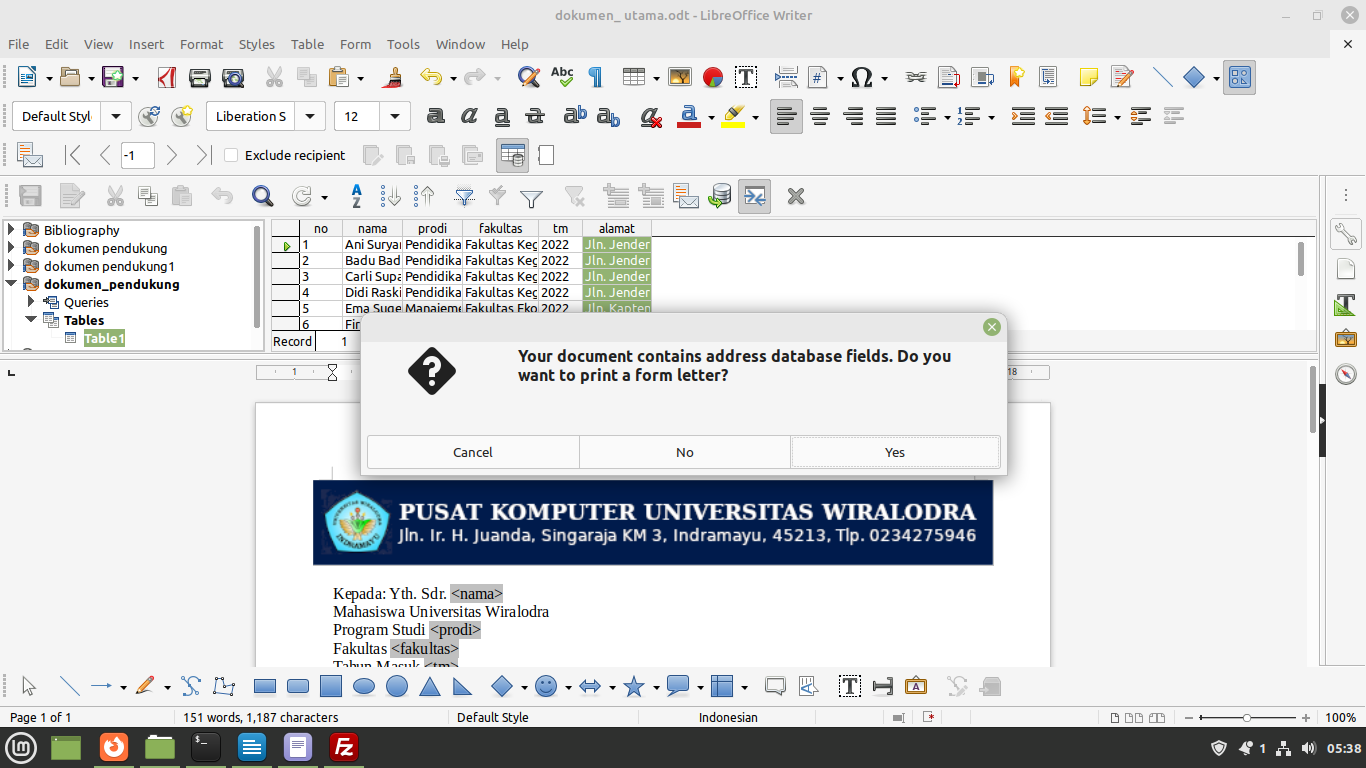
Task: Click the highlighting color swatch
Action: point(733,116)
